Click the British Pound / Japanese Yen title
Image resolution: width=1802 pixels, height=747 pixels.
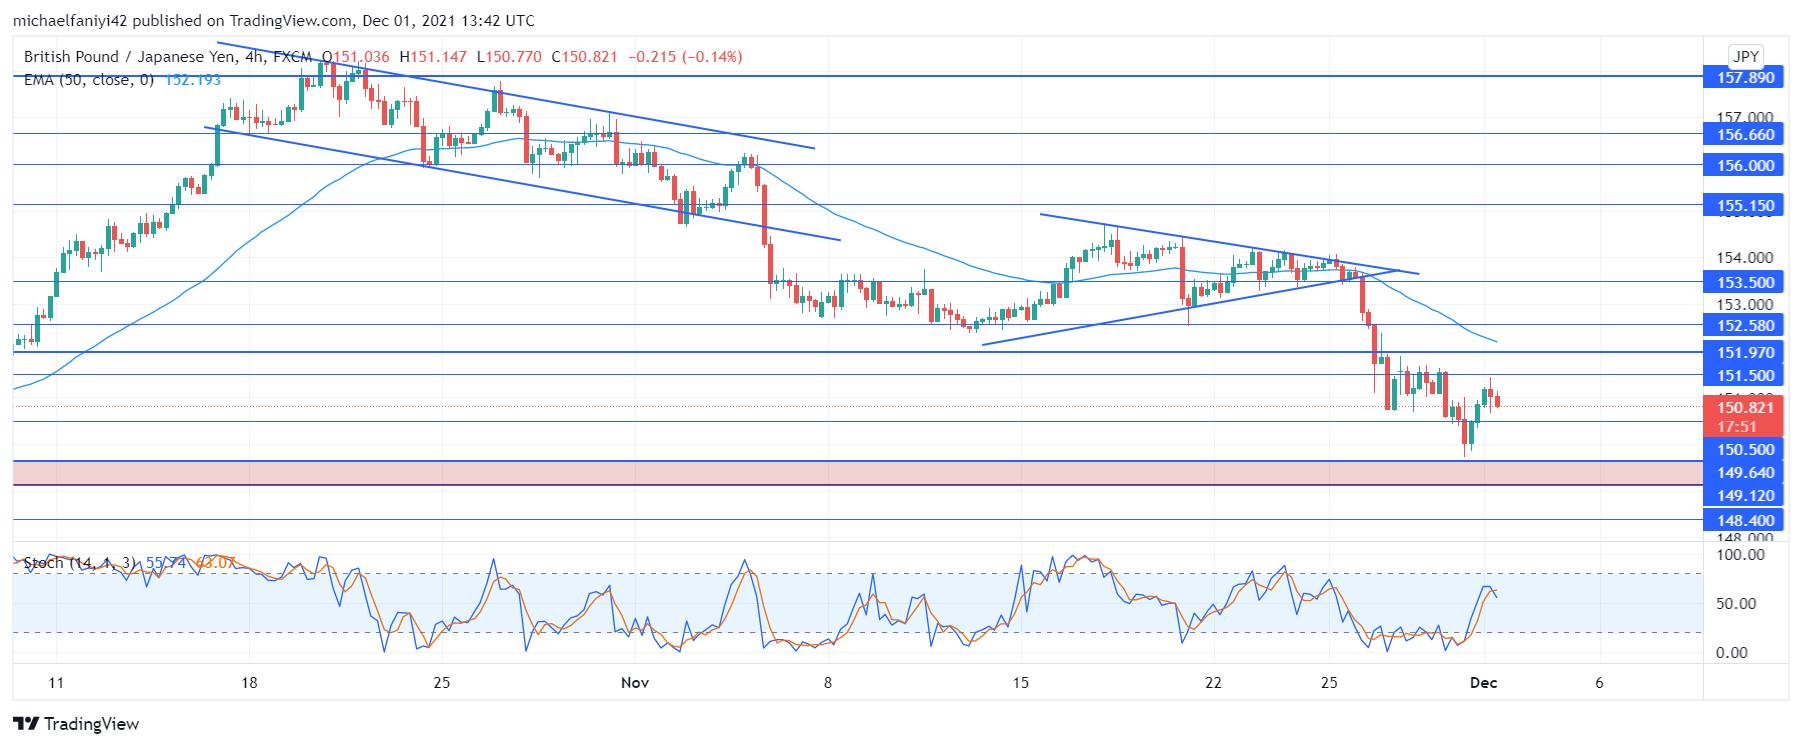132,57
